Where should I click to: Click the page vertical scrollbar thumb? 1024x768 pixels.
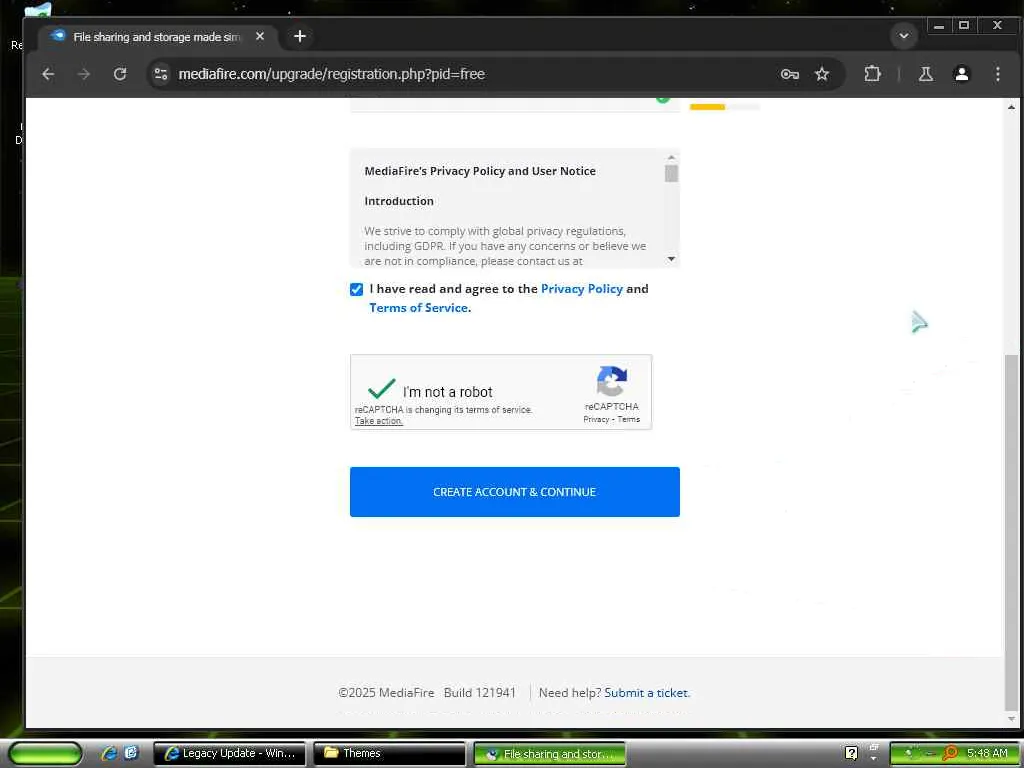click(x=1011, y=532)
